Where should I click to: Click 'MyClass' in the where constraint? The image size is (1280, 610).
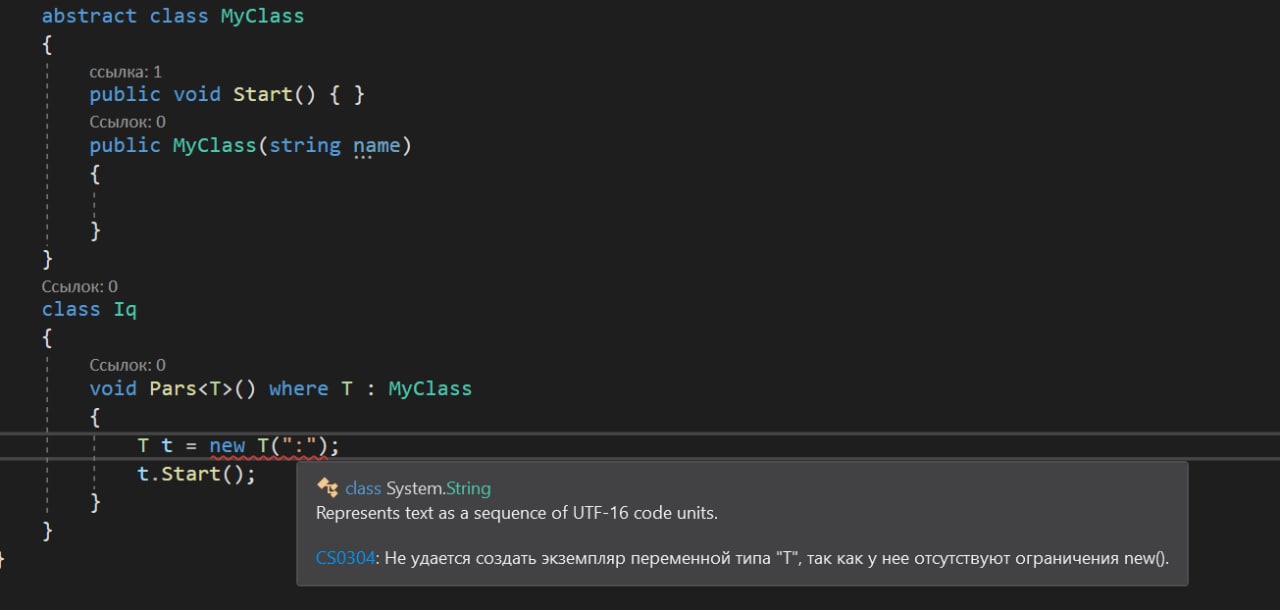tap(430, 388)
